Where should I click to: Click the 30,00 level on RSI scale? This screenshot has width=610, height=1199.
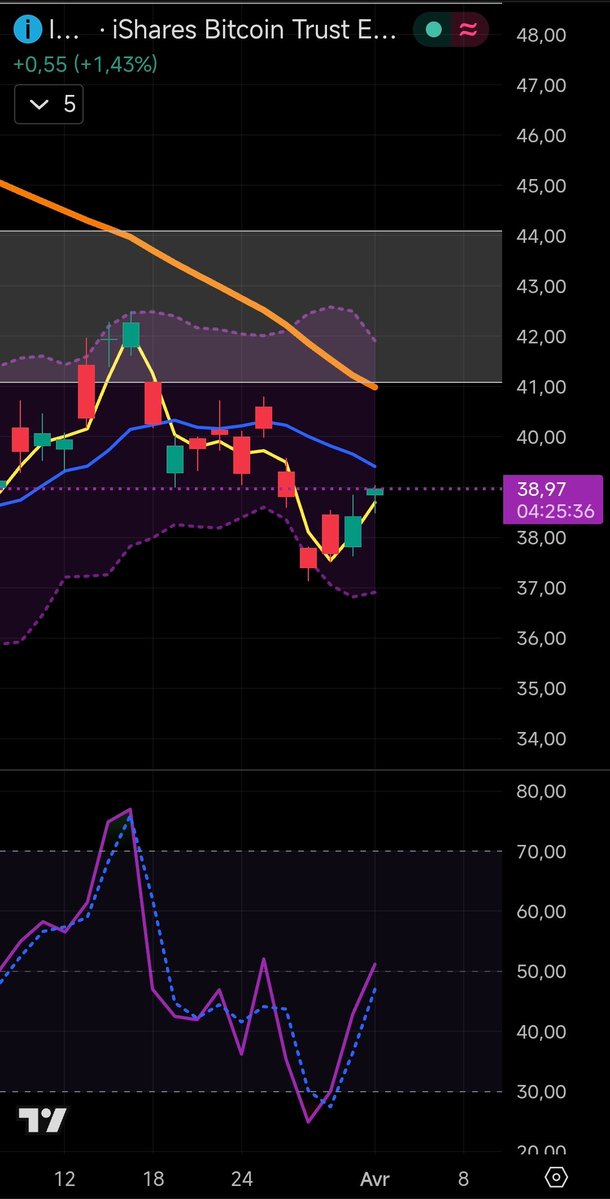coord(541,1092)
